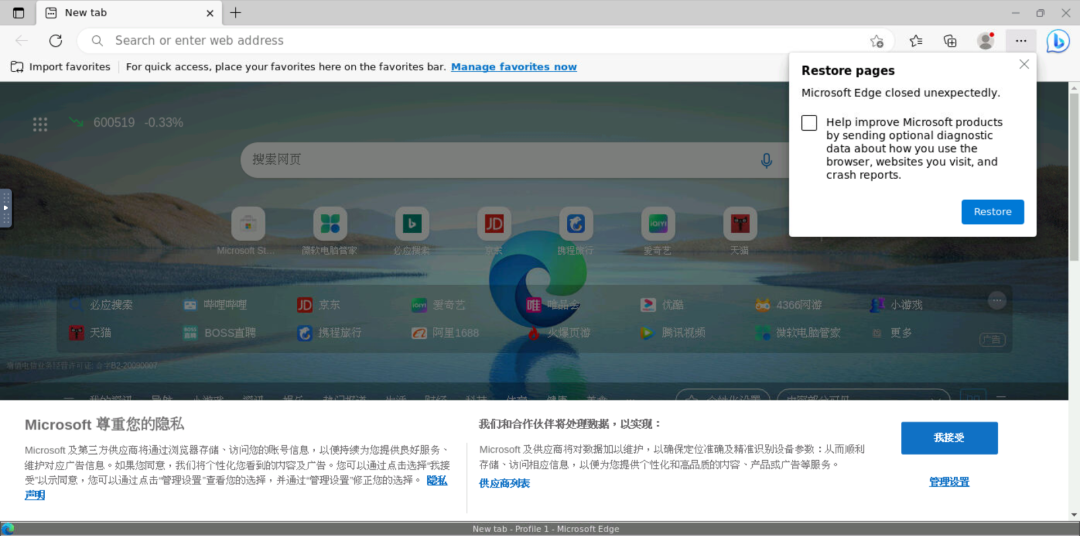Tick the Help improve Microsoft products checkbox
The width and height of the screenshot is (1080, 536).
click(x=809, y=123)
